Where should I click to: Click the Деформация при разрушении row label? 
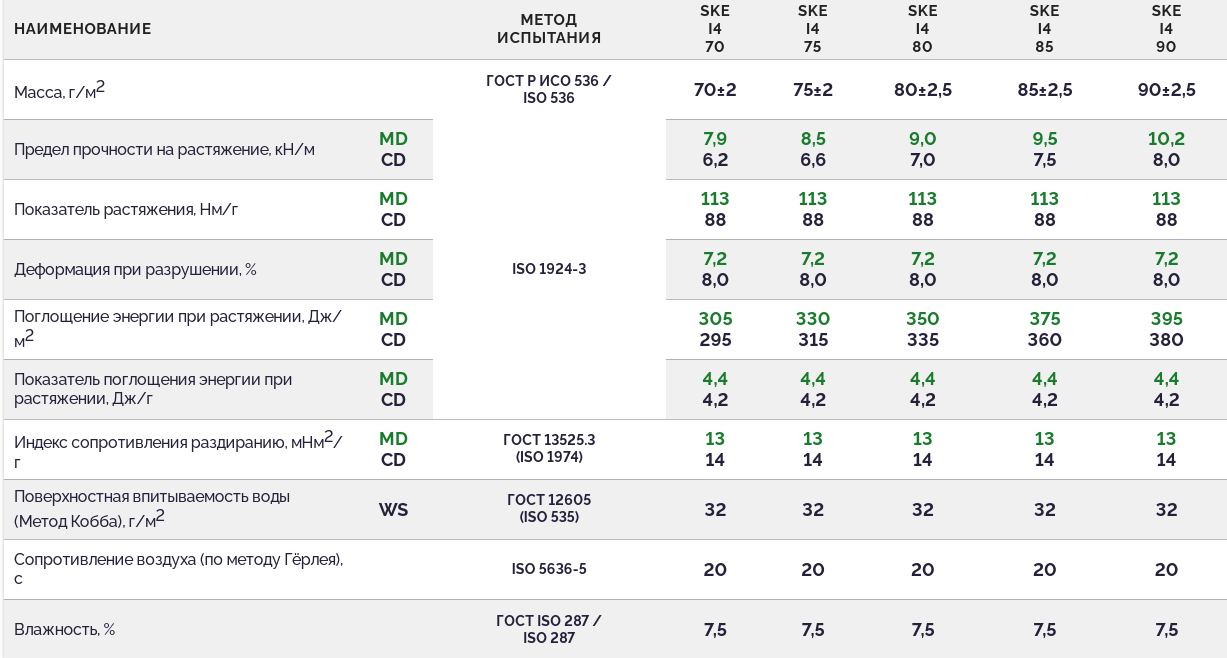click(135, 270)
